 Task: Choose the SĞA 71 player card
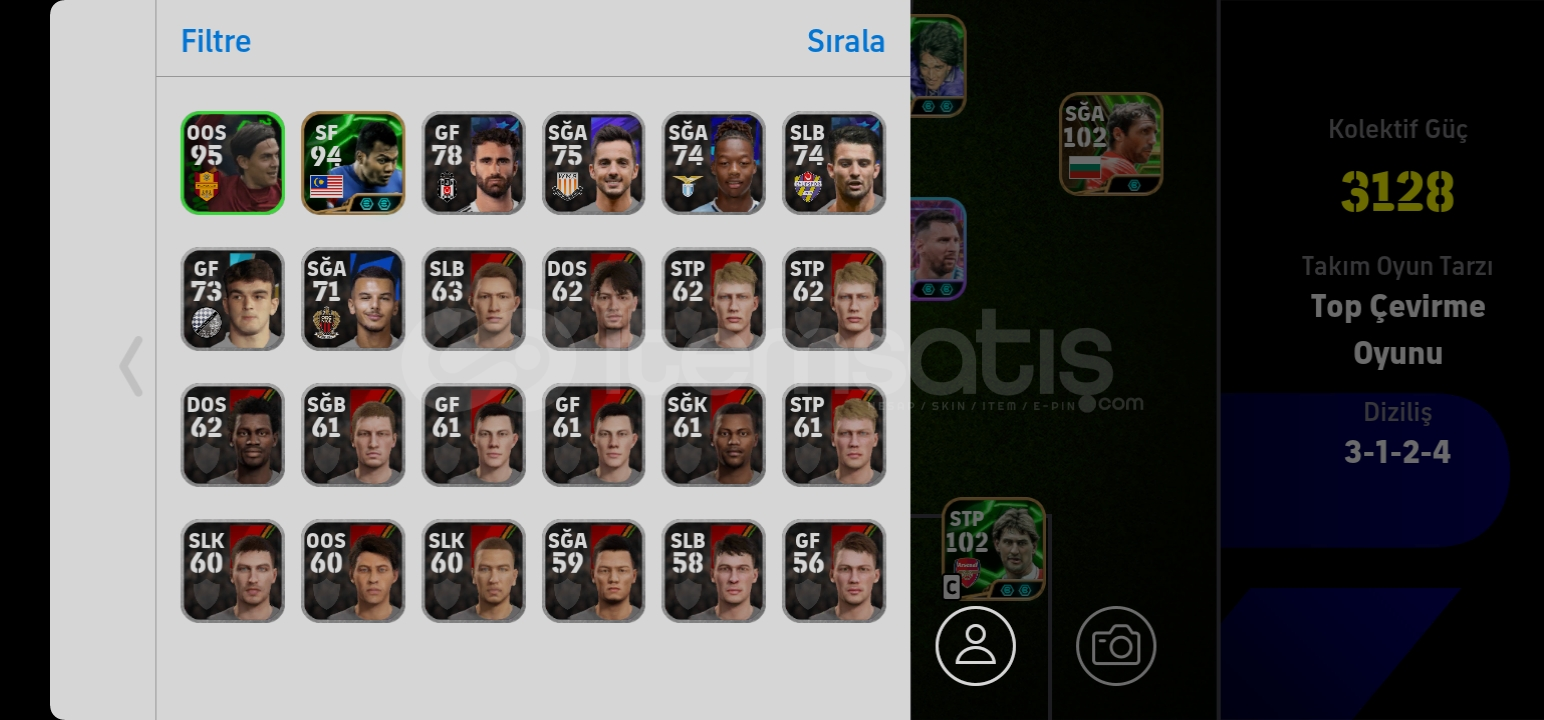[x=353, y=299]
